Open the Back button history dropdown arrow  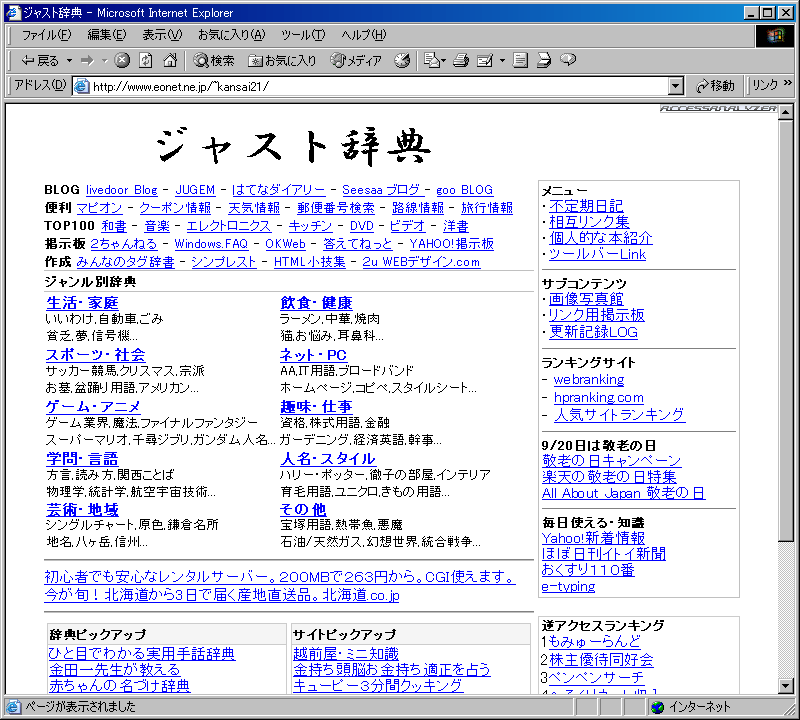[69, 61]
